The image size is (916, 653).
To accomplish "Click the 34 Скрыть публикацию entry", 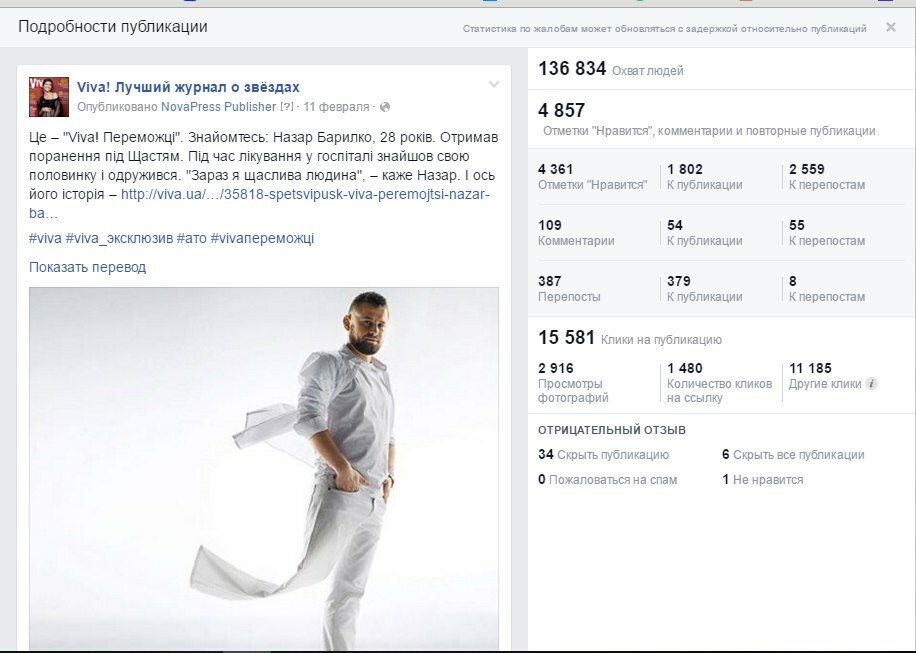I will point(603,454).
